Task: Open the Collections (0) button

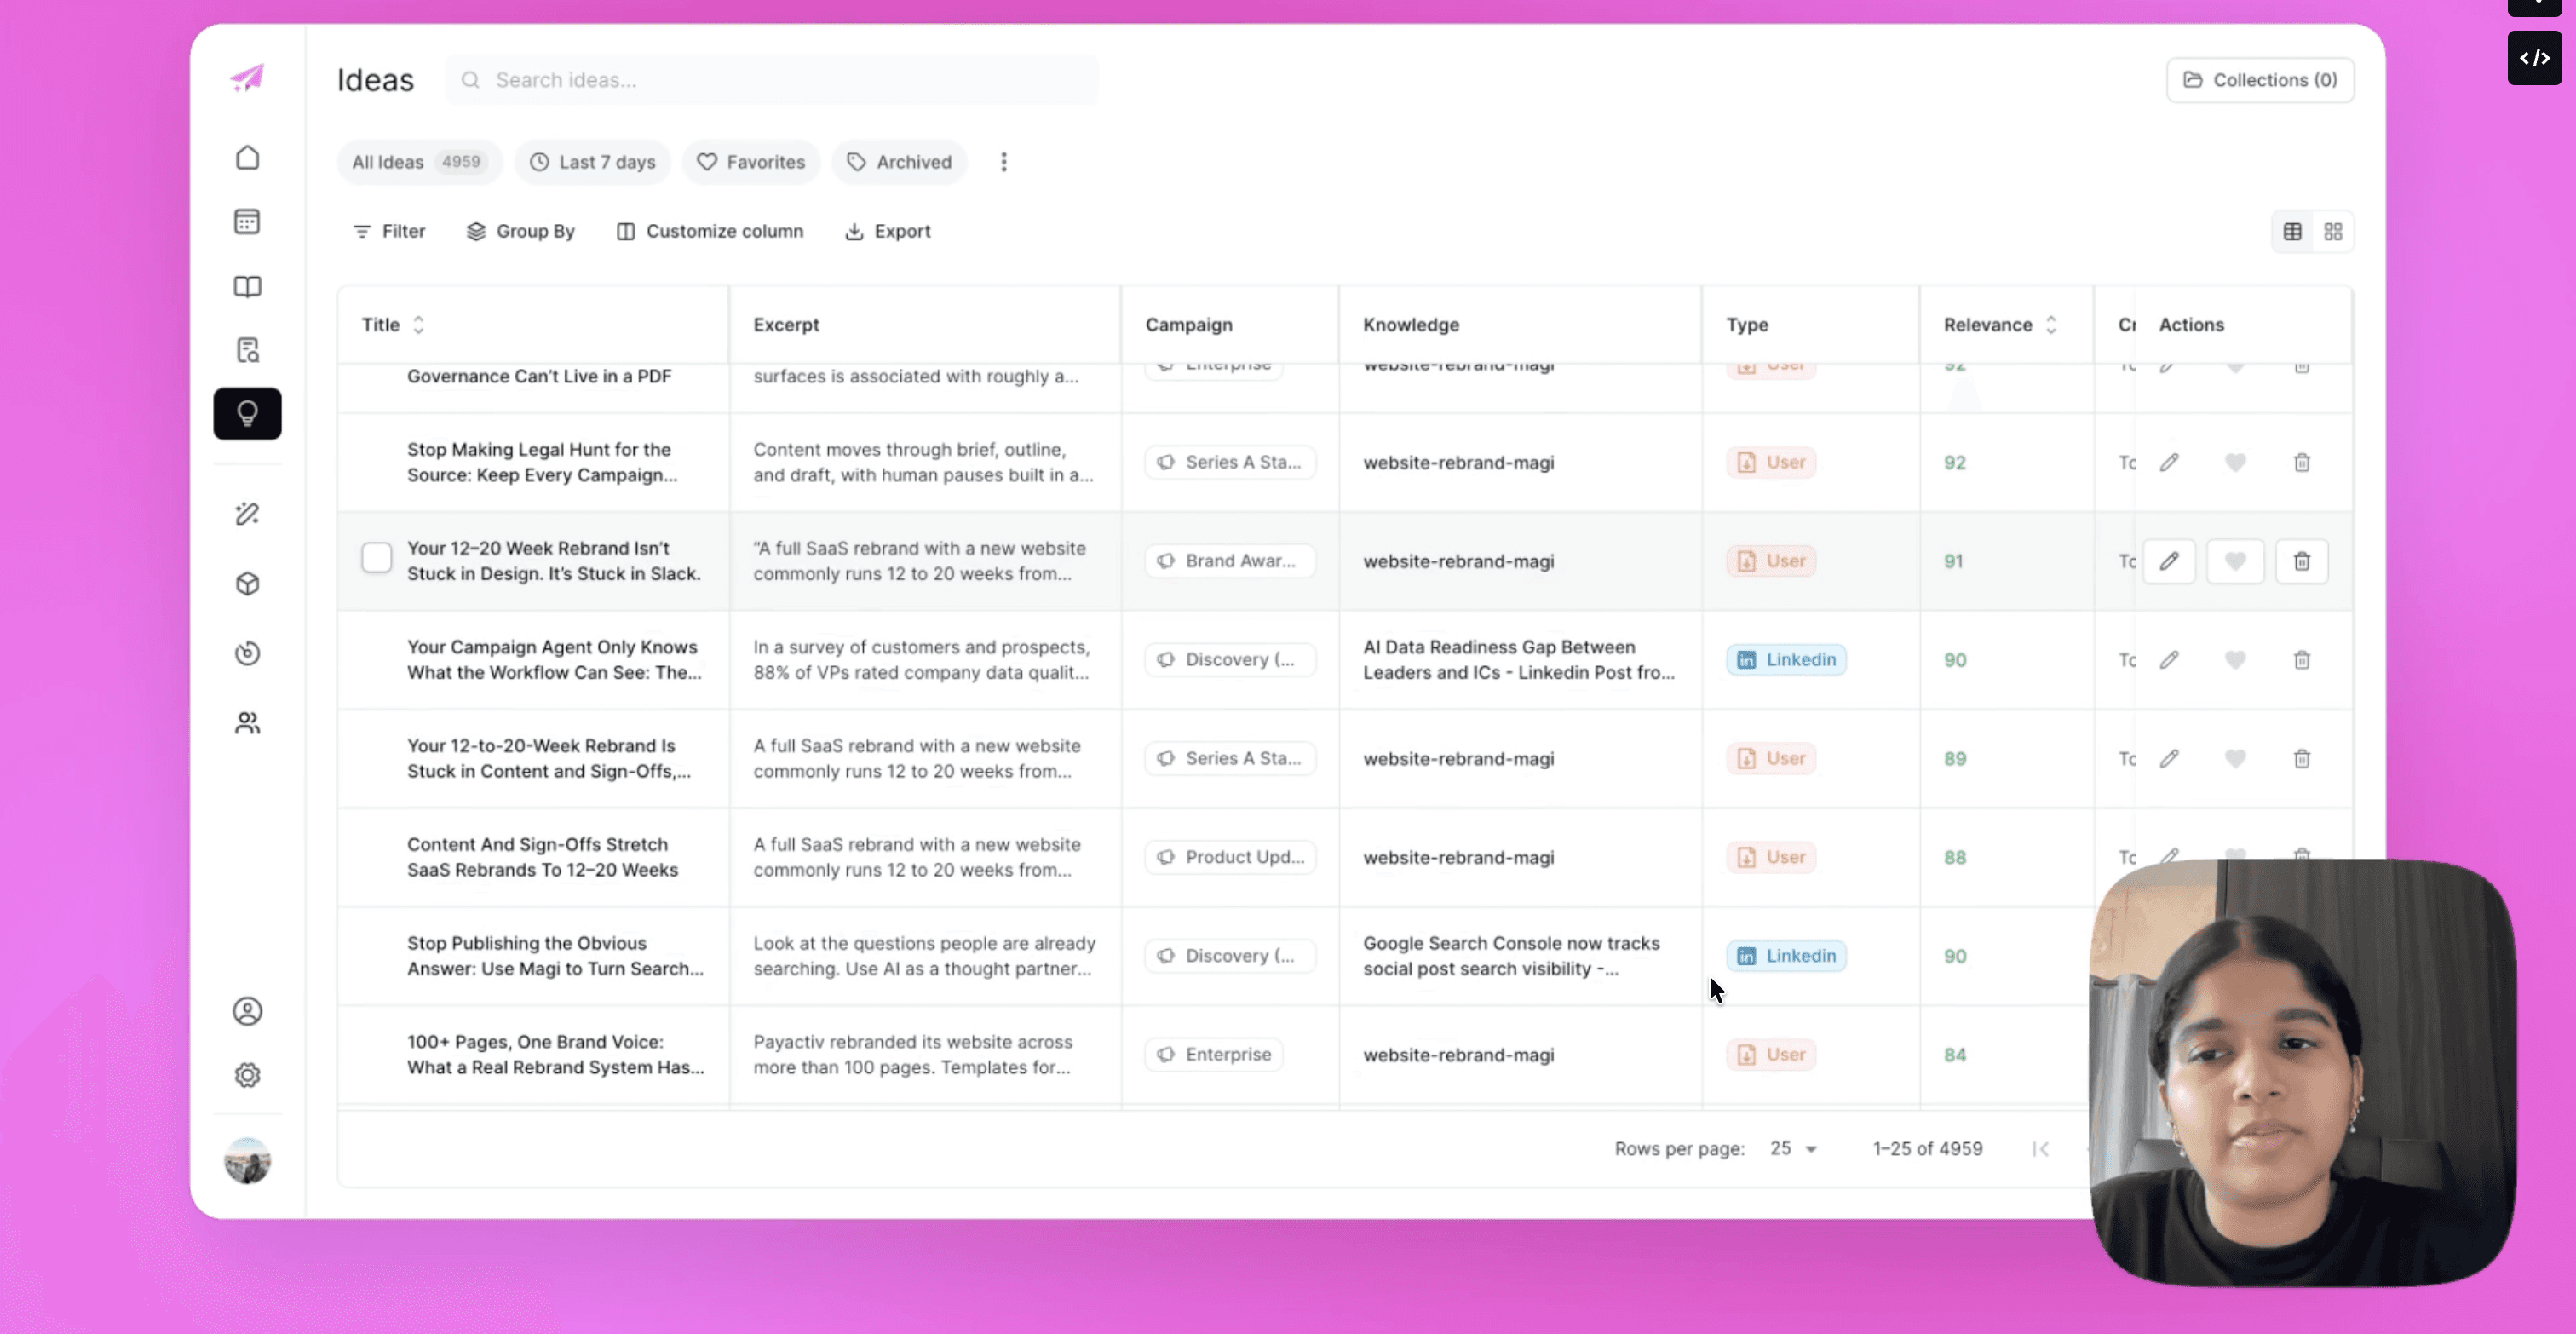Action: point(2259,80)
